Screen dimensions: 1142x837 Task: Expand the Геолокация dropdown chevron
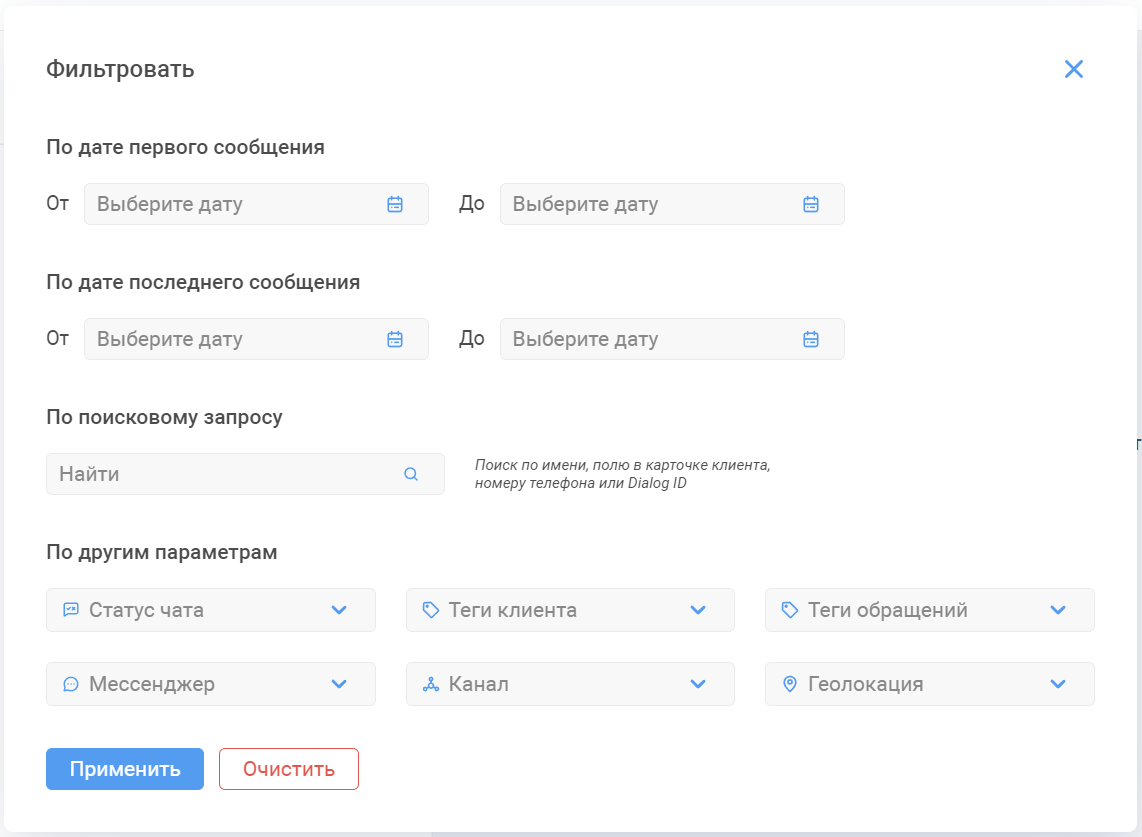coord(1058,683)
